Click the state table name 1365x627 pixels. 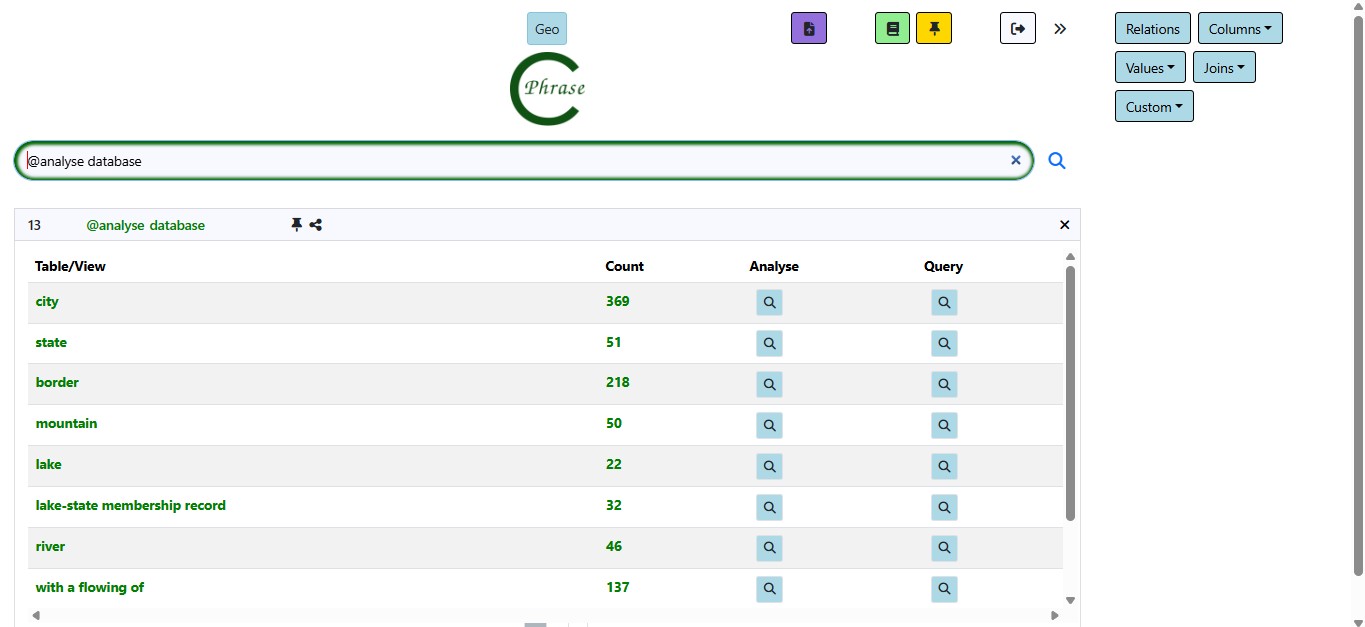[51, 343]
